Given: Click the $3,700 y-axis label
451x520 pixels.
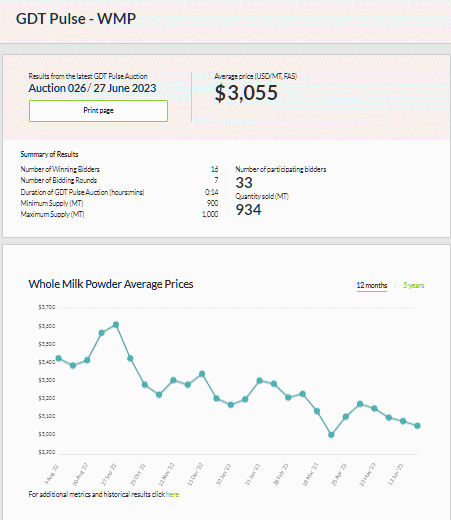Looking at the screenshot, I should pyautogui.click(x=47, y=307).
